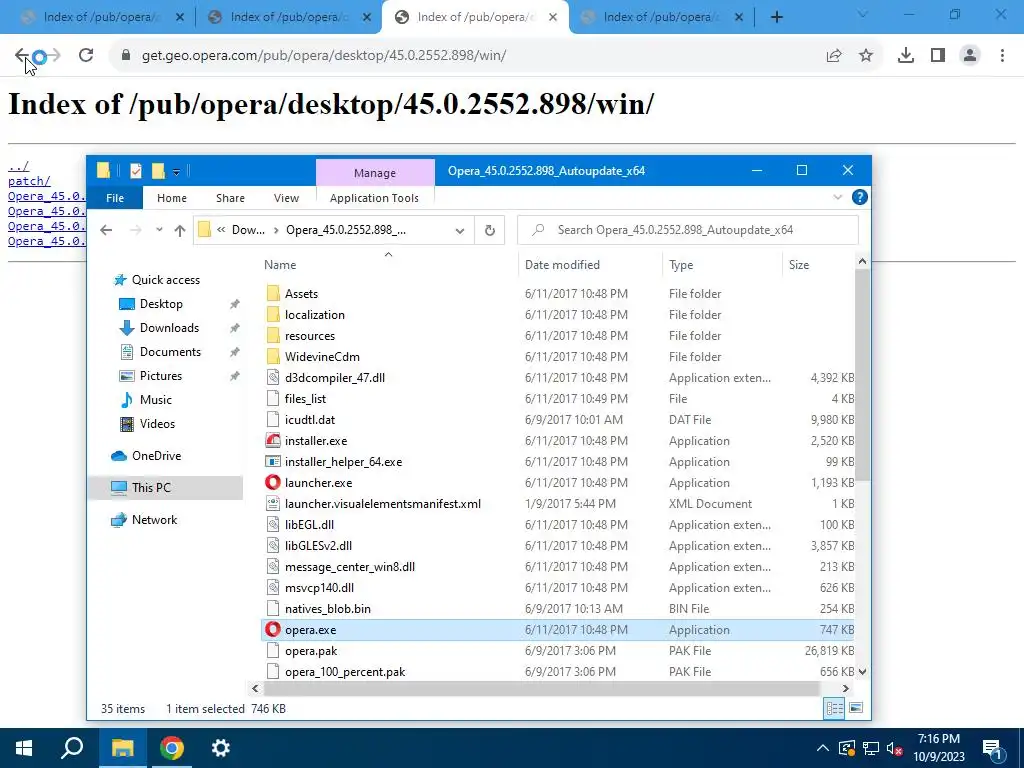Select the Assets folder
The height and width of the screenshot is (768, 1024).
(x=301, y=294)
